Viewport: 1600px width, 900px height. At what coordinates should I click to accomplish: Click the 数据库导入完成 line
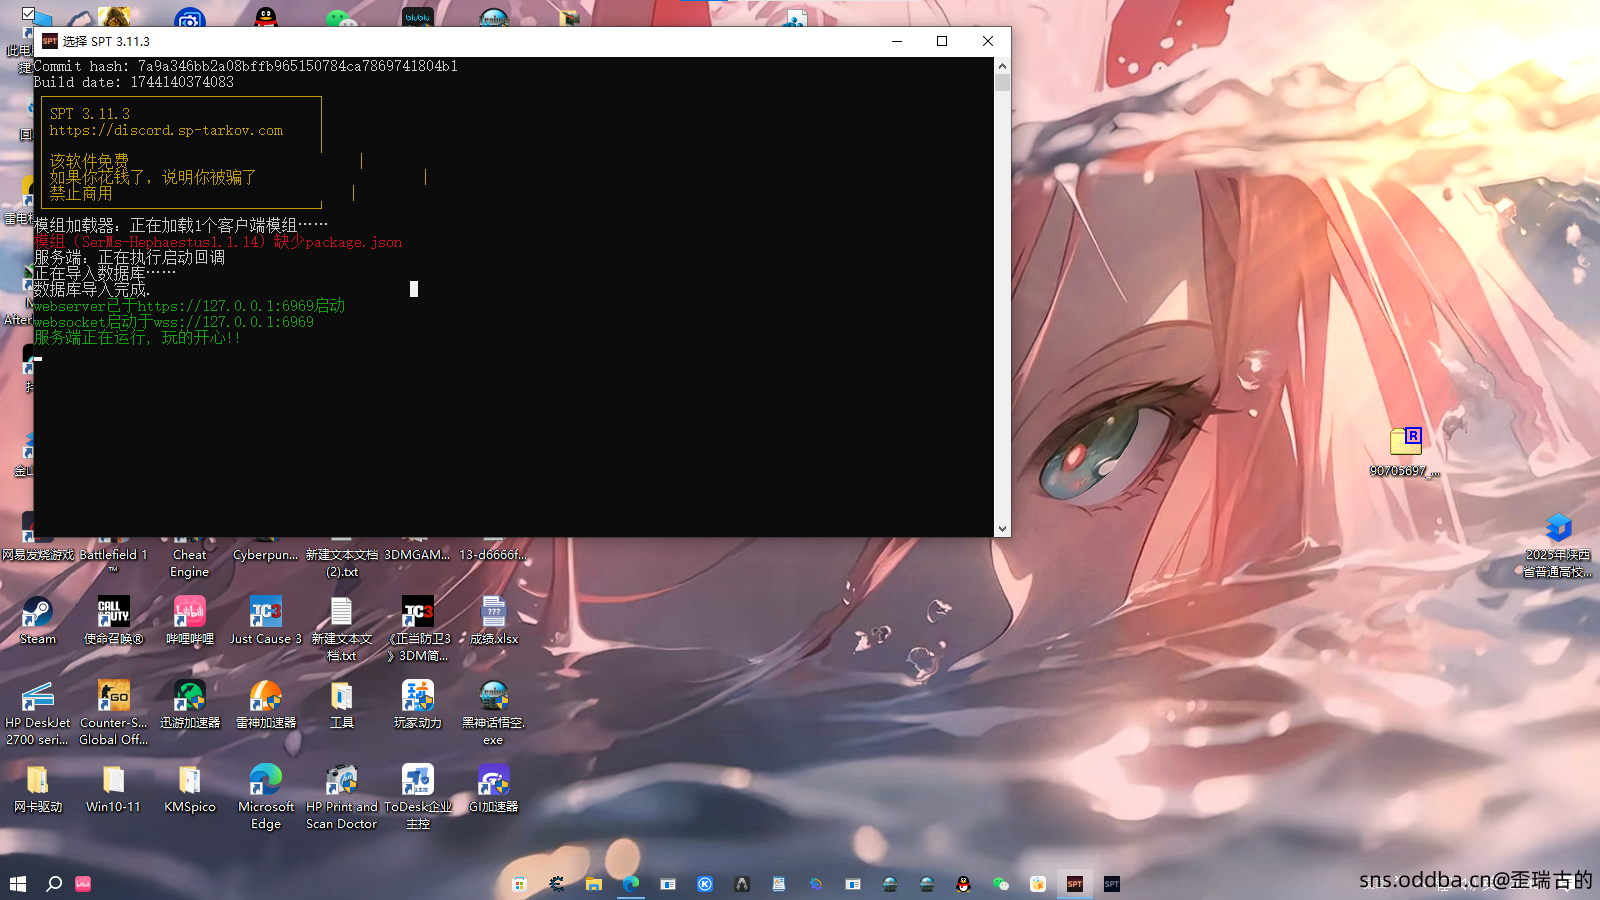click(x=92, y=290)
